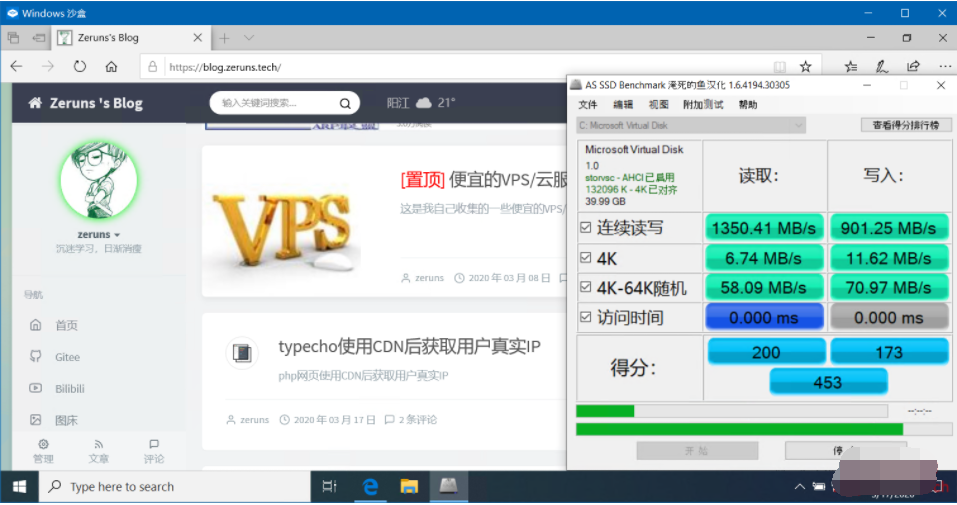Add page to favorites star

(x=806, y=67)
